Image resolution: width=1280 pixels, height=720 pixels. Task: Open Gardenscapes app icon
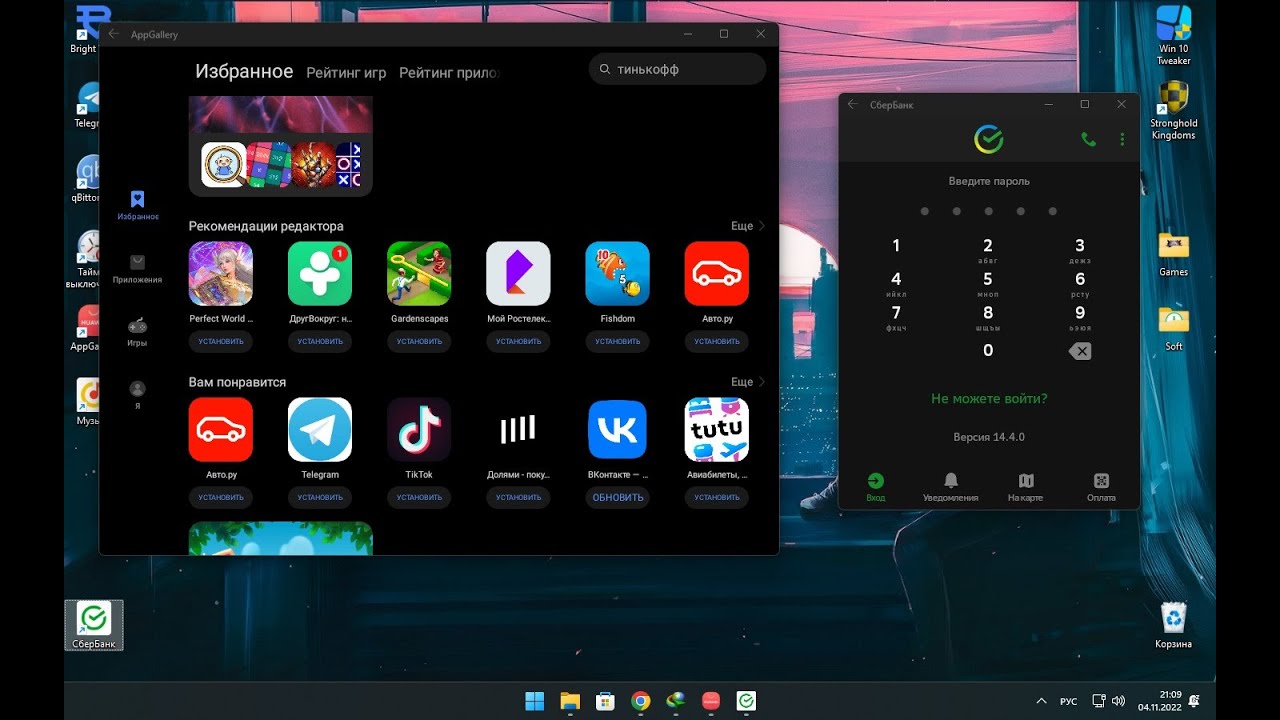419,273
